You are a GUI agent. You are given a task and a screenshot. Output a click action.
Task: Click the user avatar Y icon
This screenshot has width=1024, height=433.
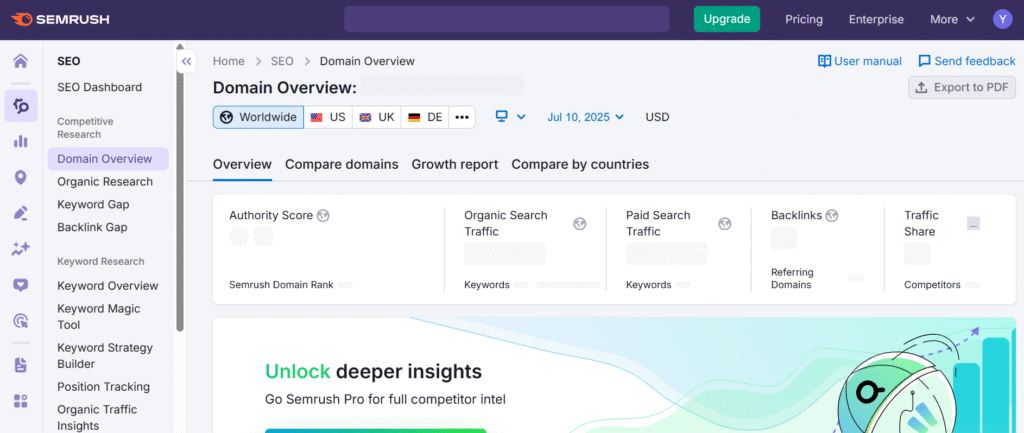click(1002, 19)
